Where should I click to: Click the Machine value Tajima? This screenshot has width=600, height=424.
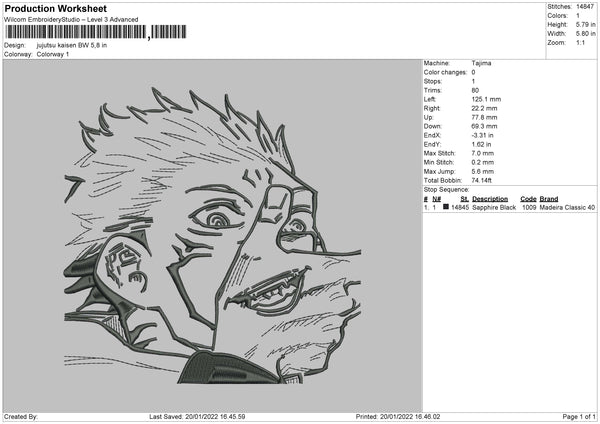[481, 63]
